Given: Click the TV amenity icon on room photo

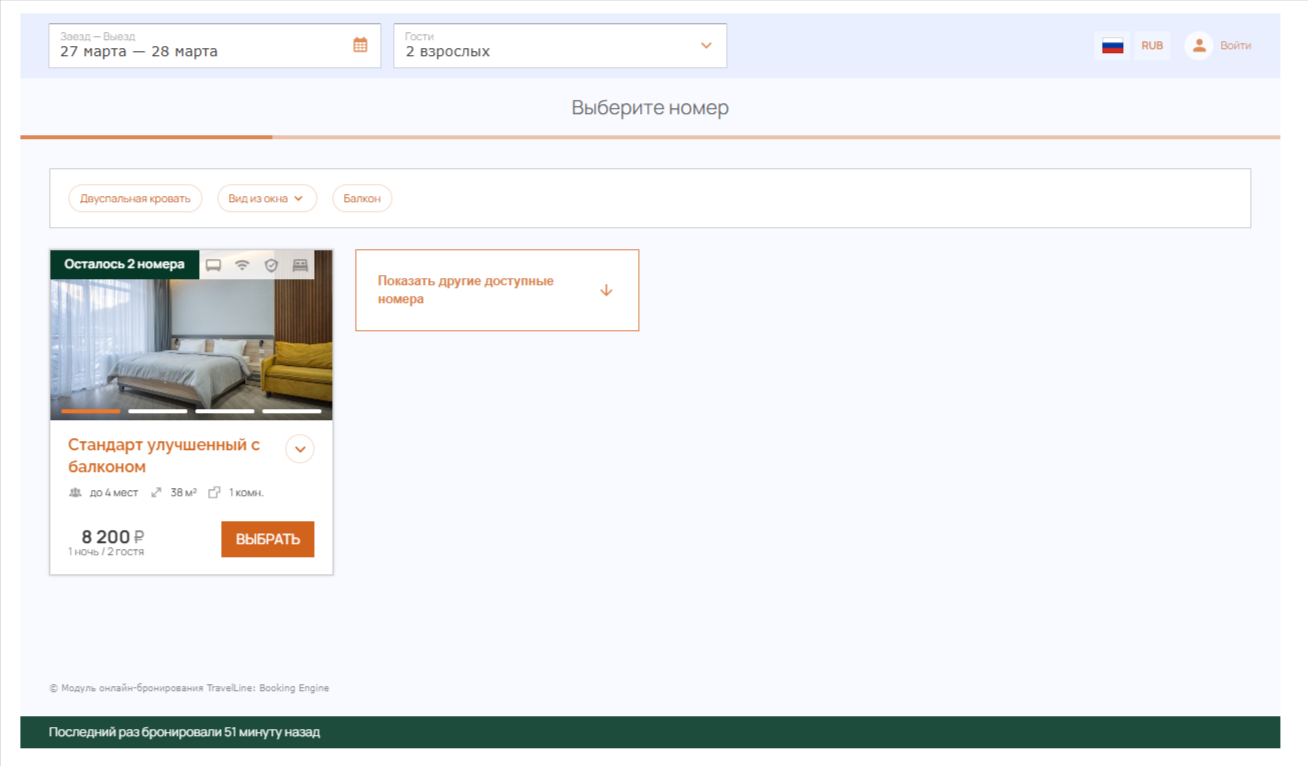Looking at the screenshot, I should tap(213, 265).
